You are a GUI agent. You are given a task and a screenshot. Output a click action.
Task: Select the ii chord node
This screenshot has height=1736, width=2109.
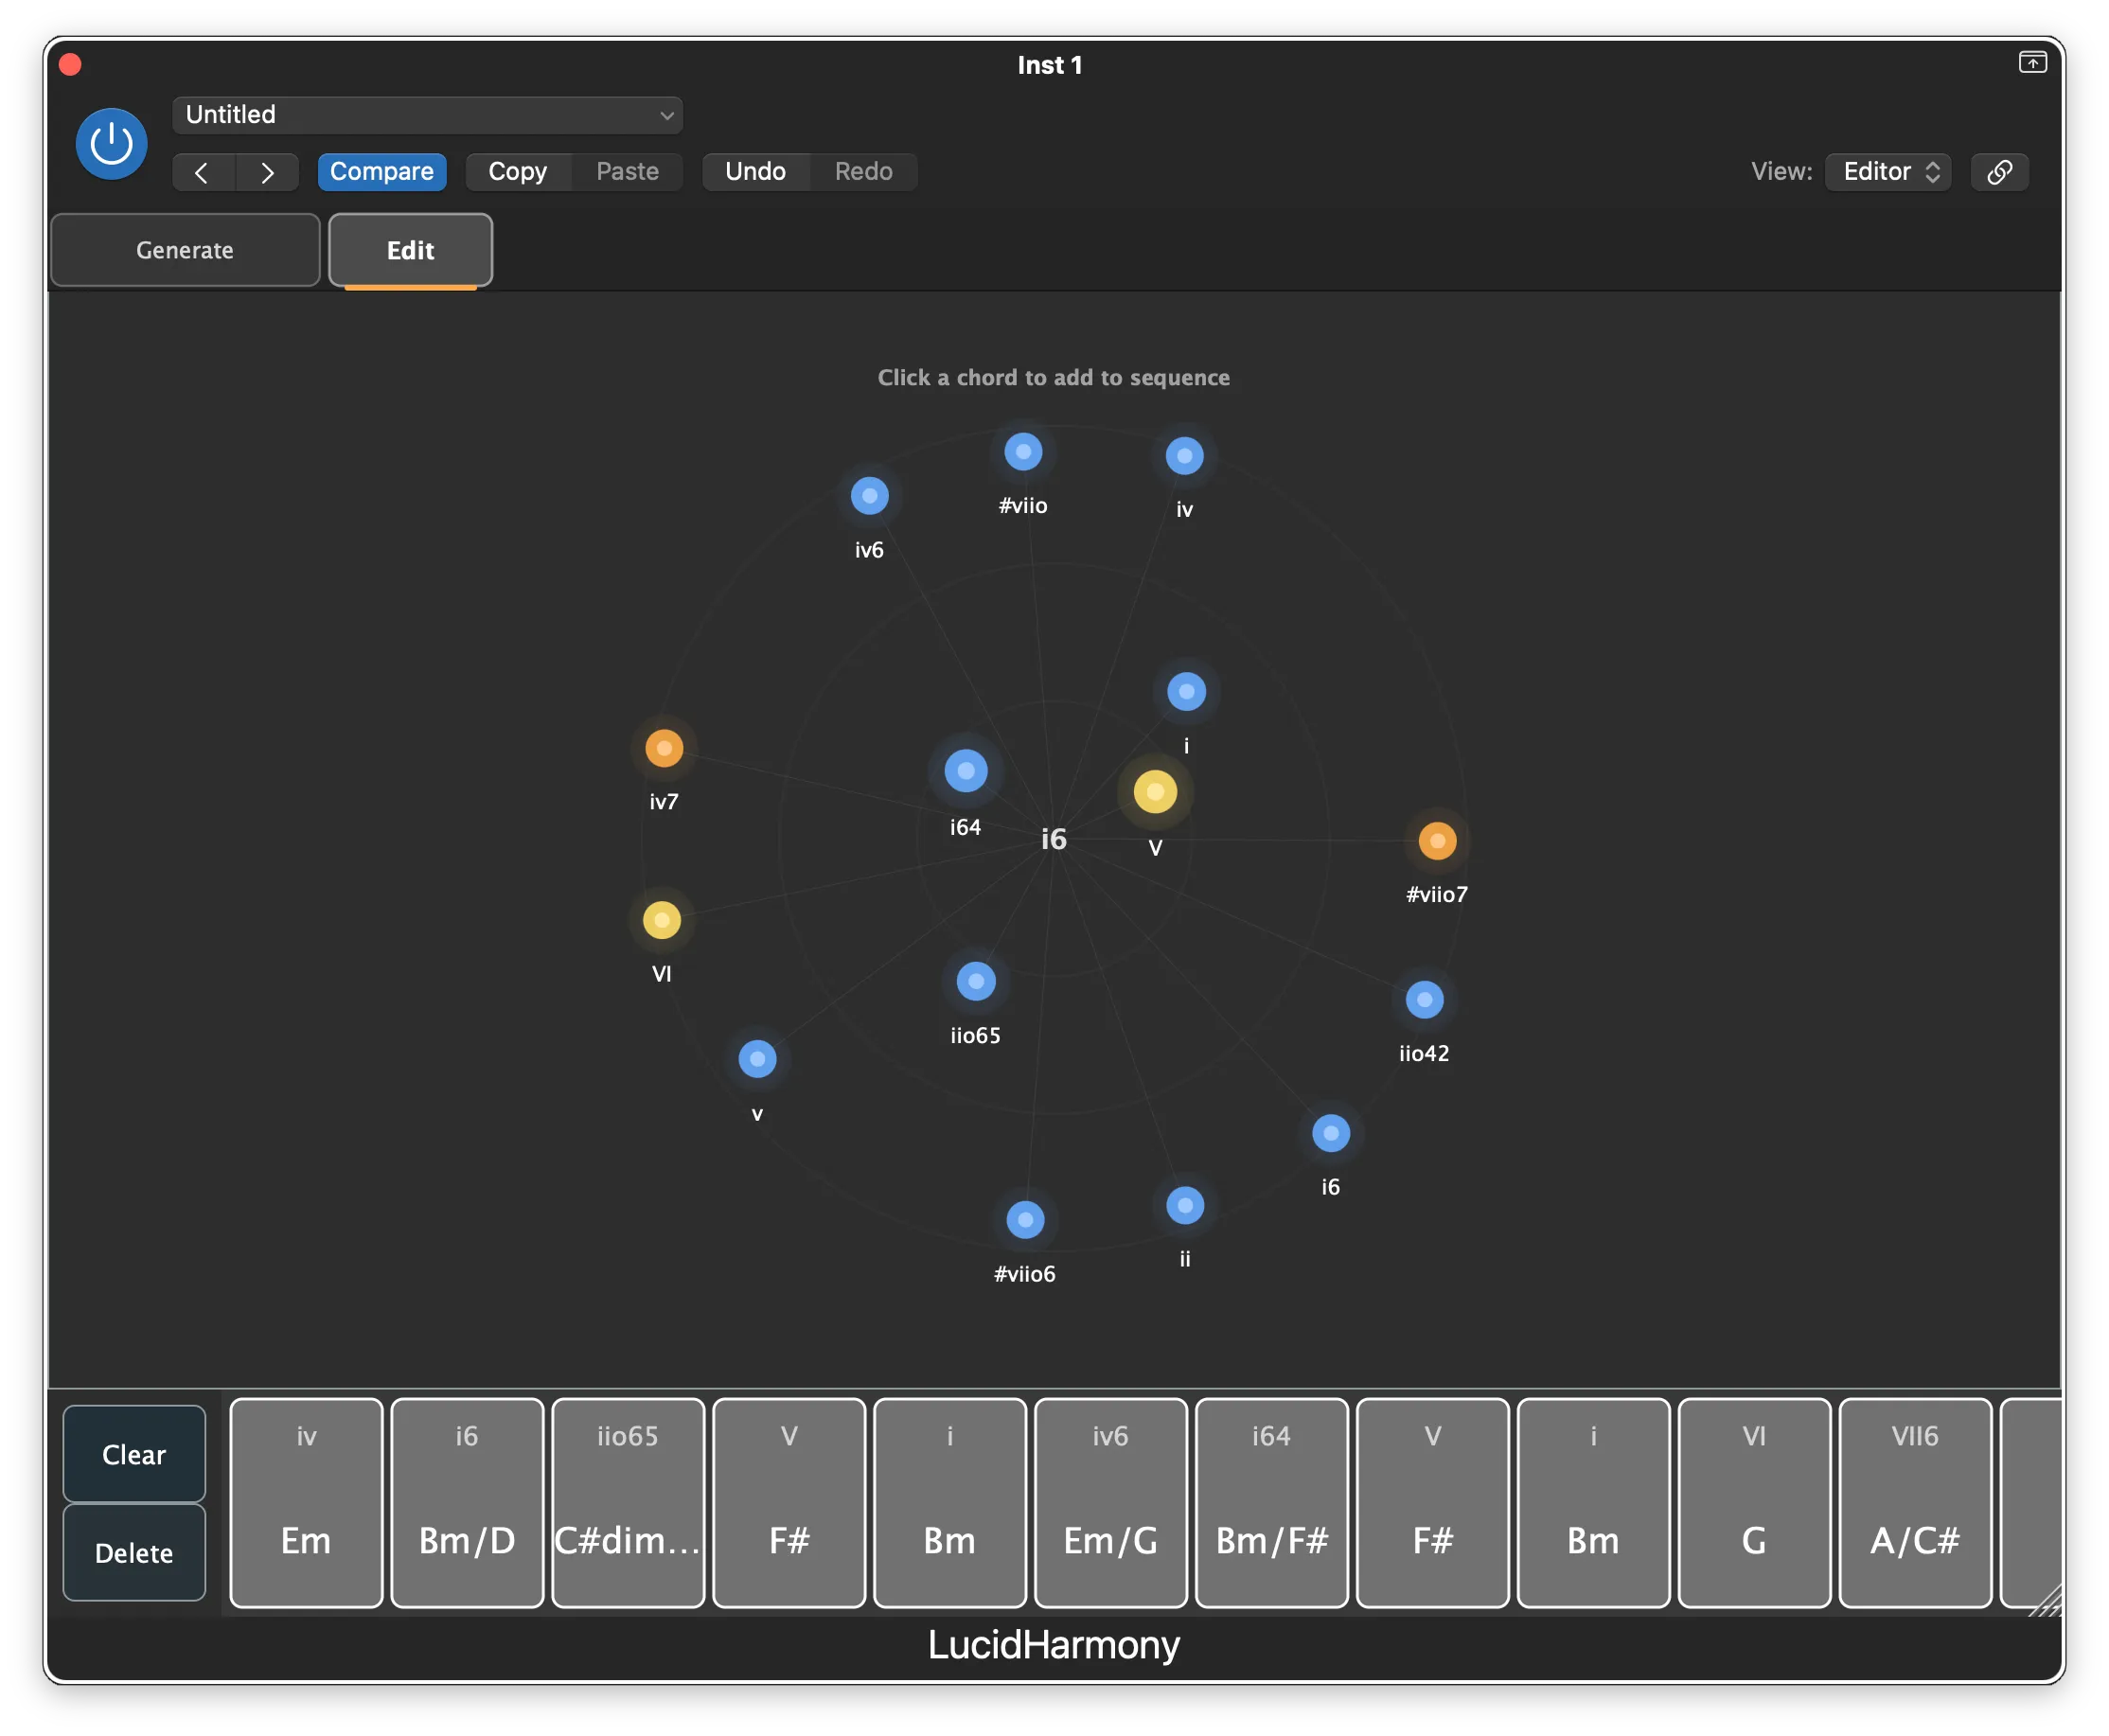point(1185,1206)
